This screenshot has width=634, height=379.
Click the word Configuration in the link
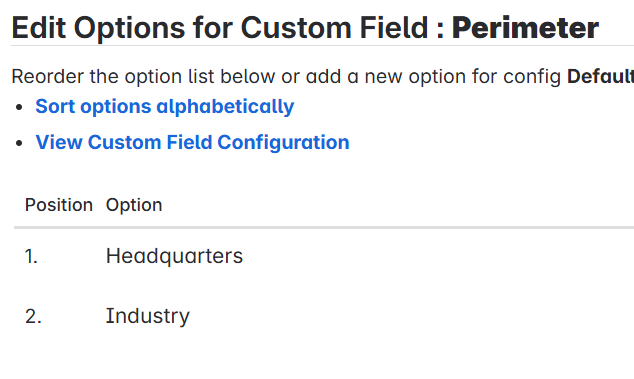click(283, 142)
